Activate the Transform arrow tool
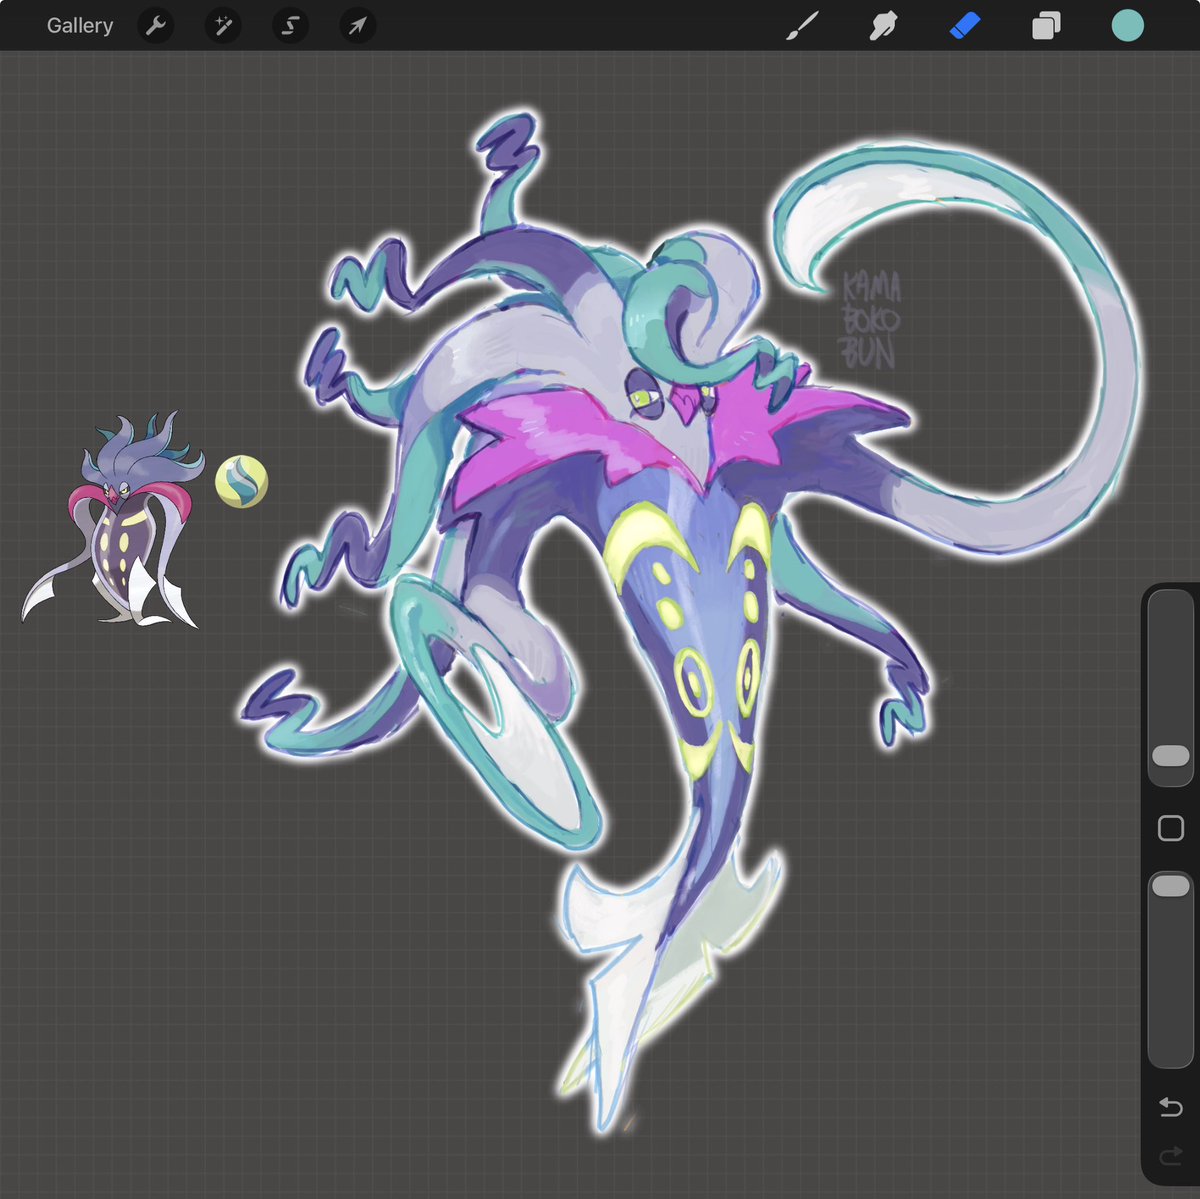This screenshot has height=1199, width=1200. (358, 25)
